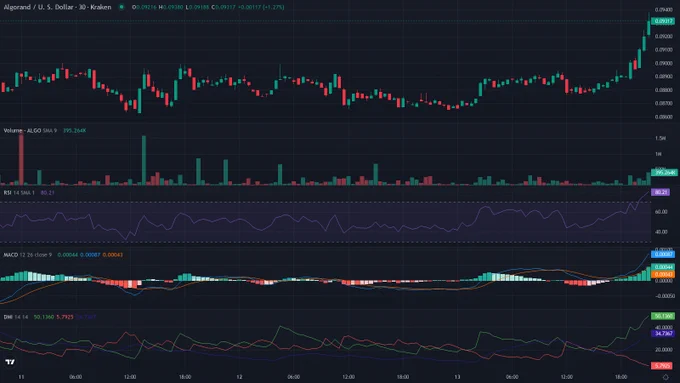
Task: Click the blue MACD axis tag 0.00087
Action: coord(663,254)
